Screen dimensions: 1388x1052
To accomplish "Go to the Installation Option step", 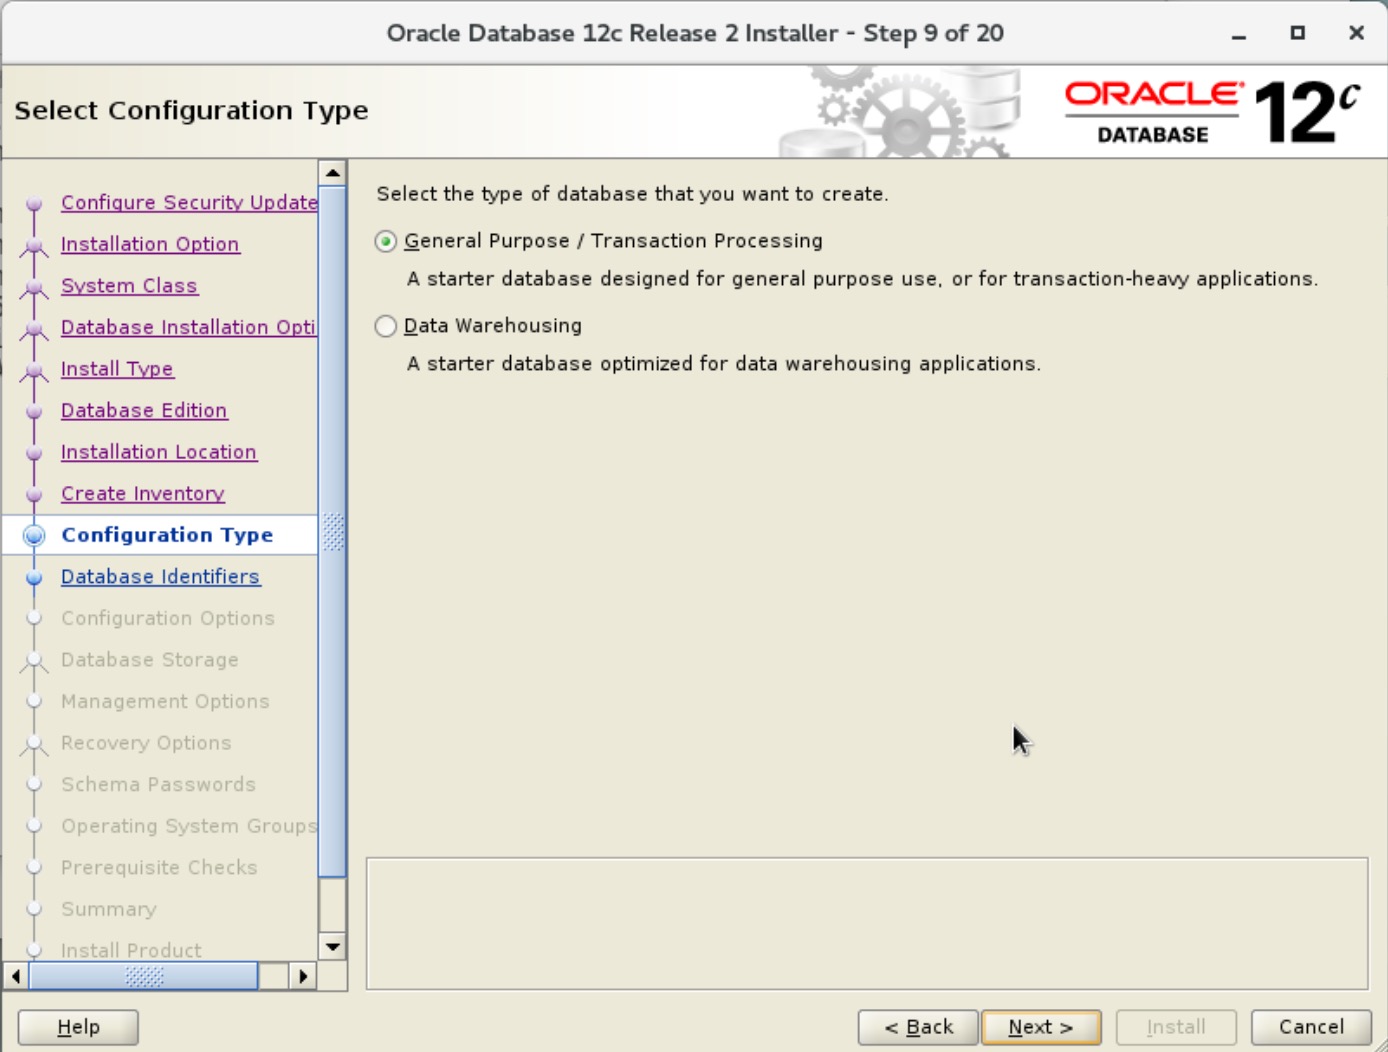I will pyautogui.click(x=150, y=244).
